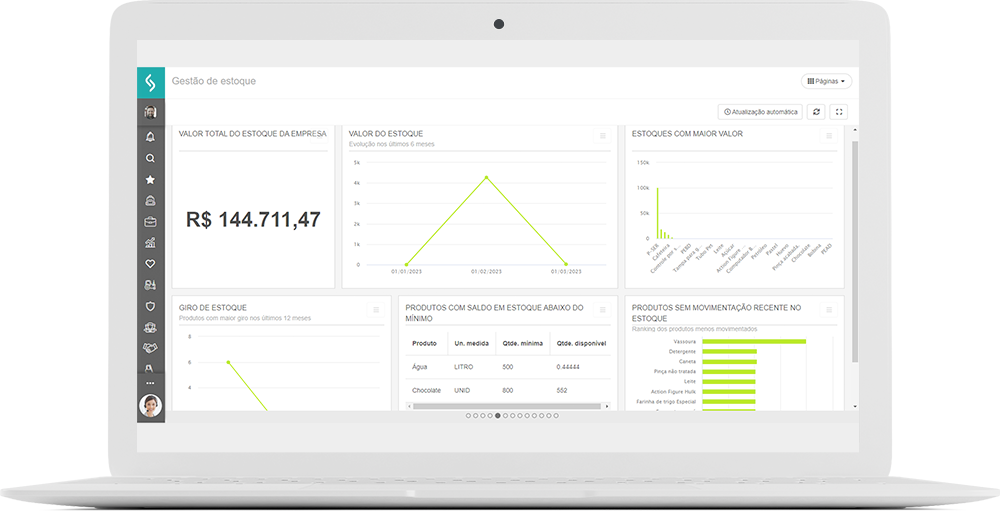Click the refresh dashboard icon button
The height and width of the screenshot is (511, 1000).
817,112
